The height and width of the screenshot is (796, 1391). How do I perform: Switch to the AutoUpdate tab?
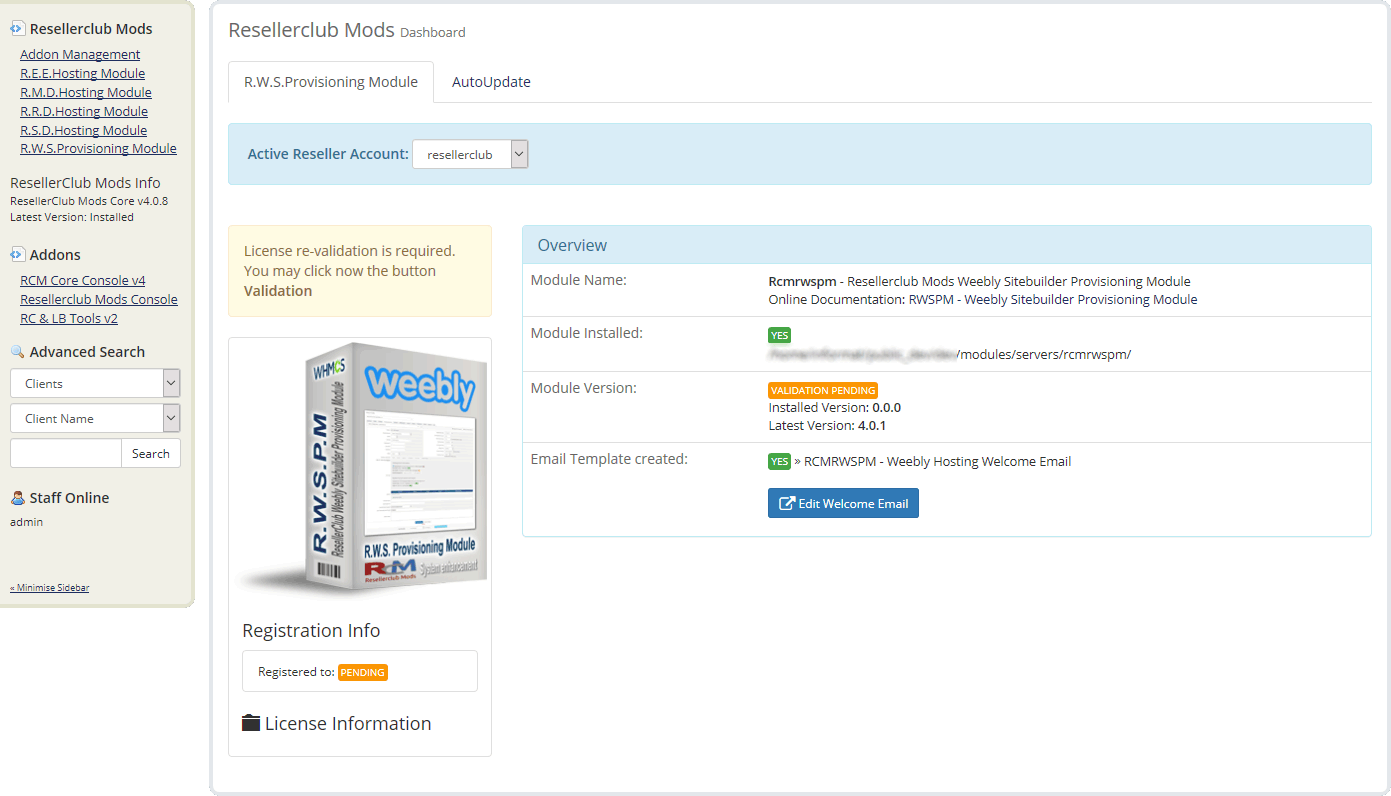coord(491,82)
